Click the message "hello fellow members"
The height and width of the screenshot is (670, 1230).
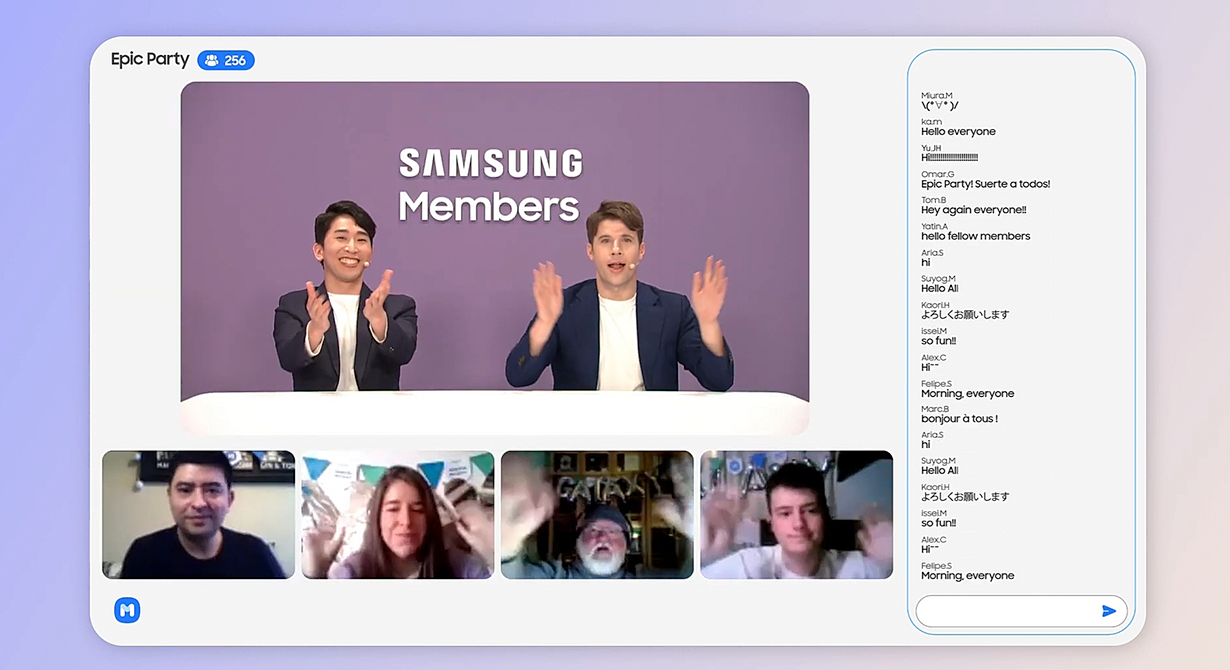pyautogui.click(x=975, y=236)
